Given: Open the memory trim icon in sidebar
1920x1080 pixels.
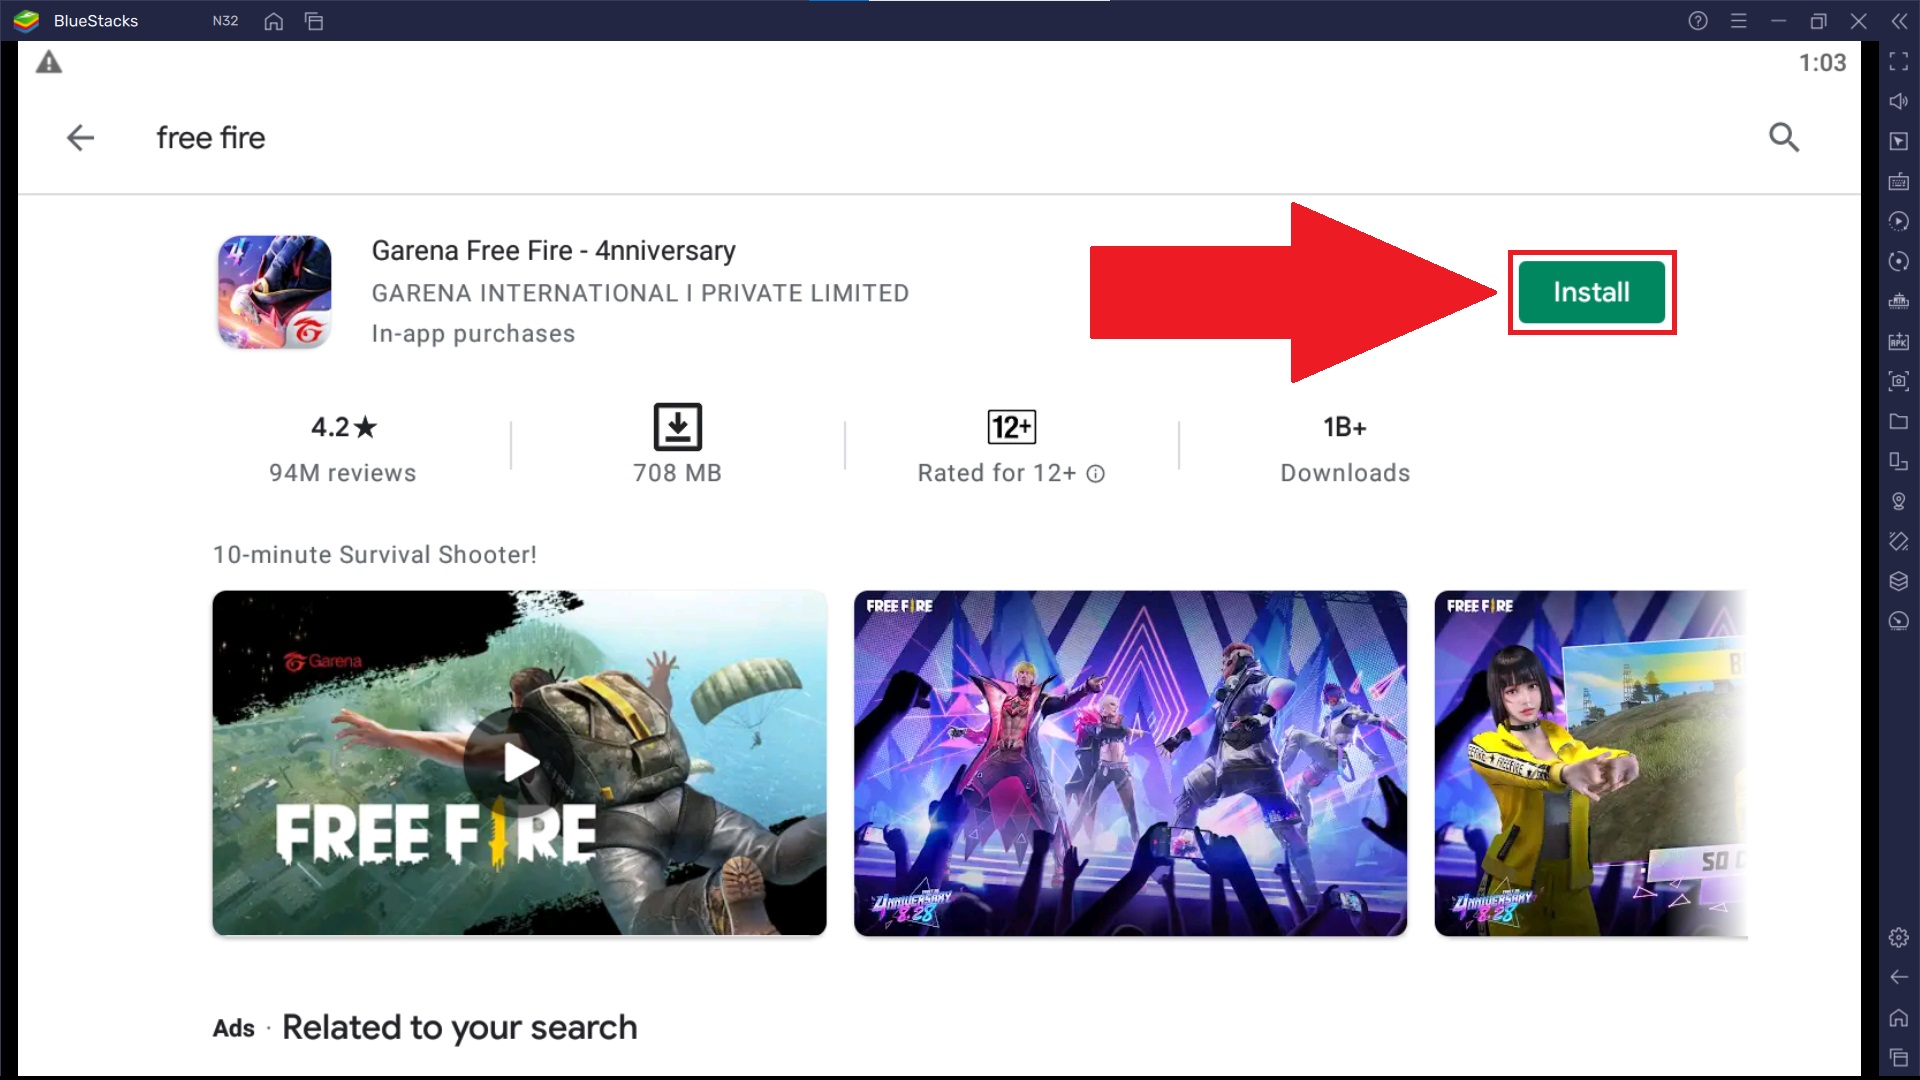Looking at the screenshot, I should [x=1898, y=301].
